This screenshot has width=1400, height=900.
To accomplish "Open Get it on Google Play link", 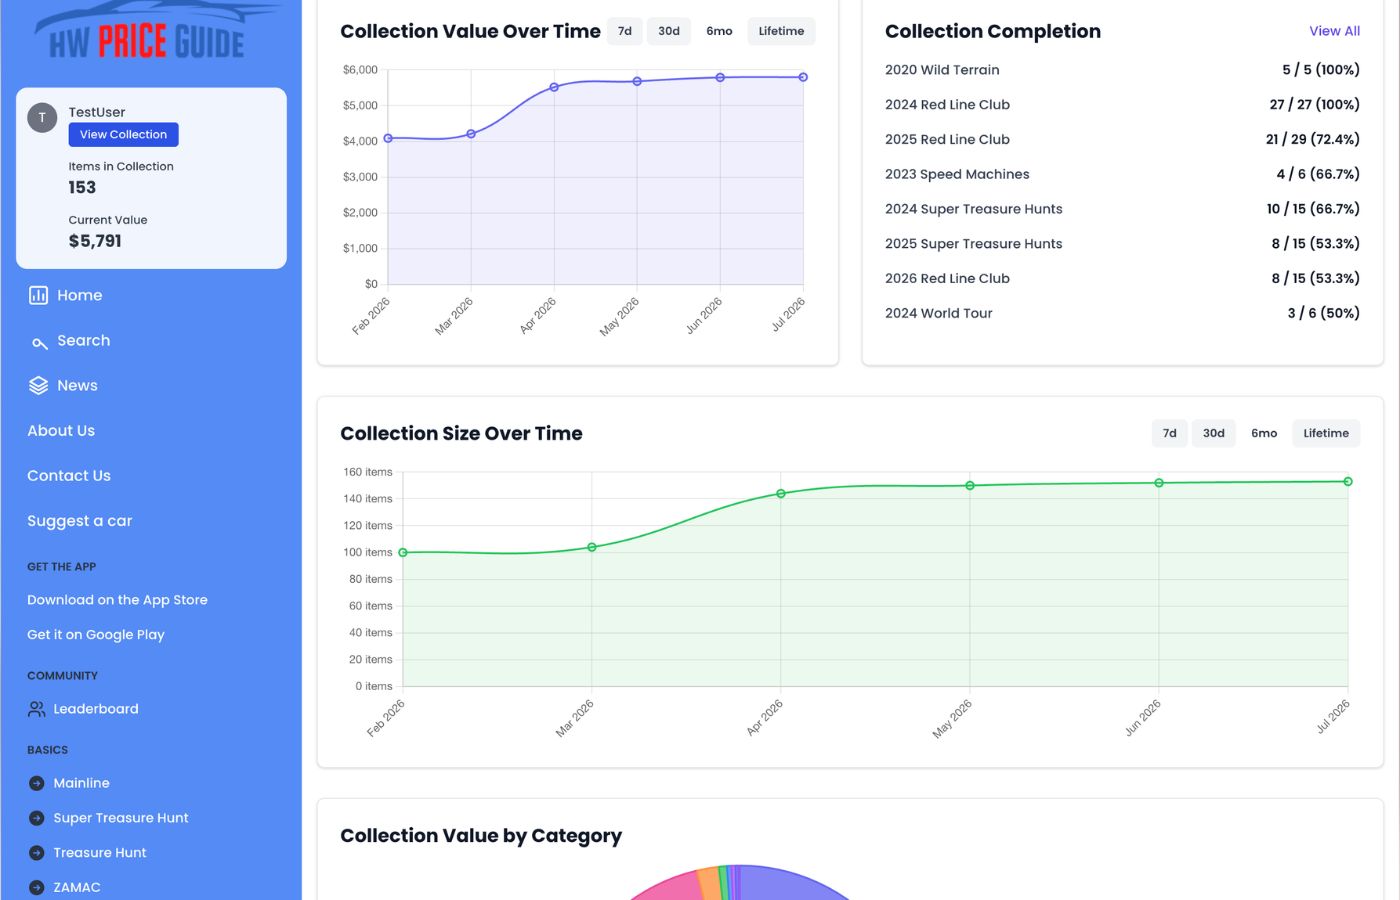I will point(96,635).
